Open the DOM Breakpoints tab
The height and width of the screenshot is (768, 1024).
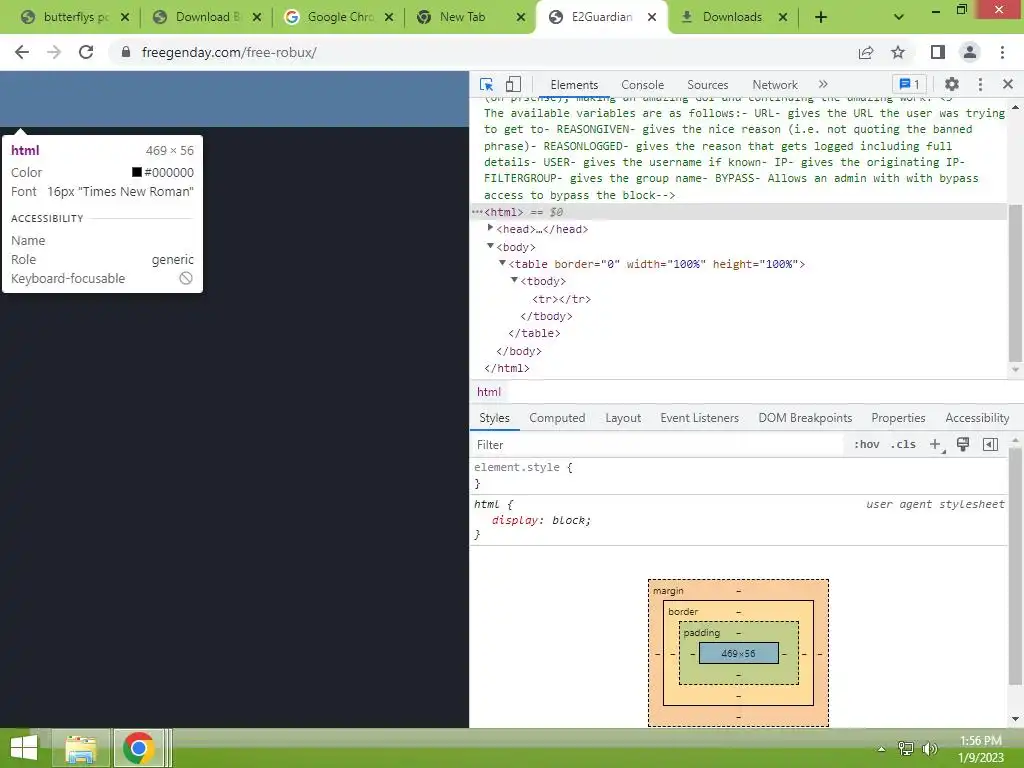coord(805,418)
